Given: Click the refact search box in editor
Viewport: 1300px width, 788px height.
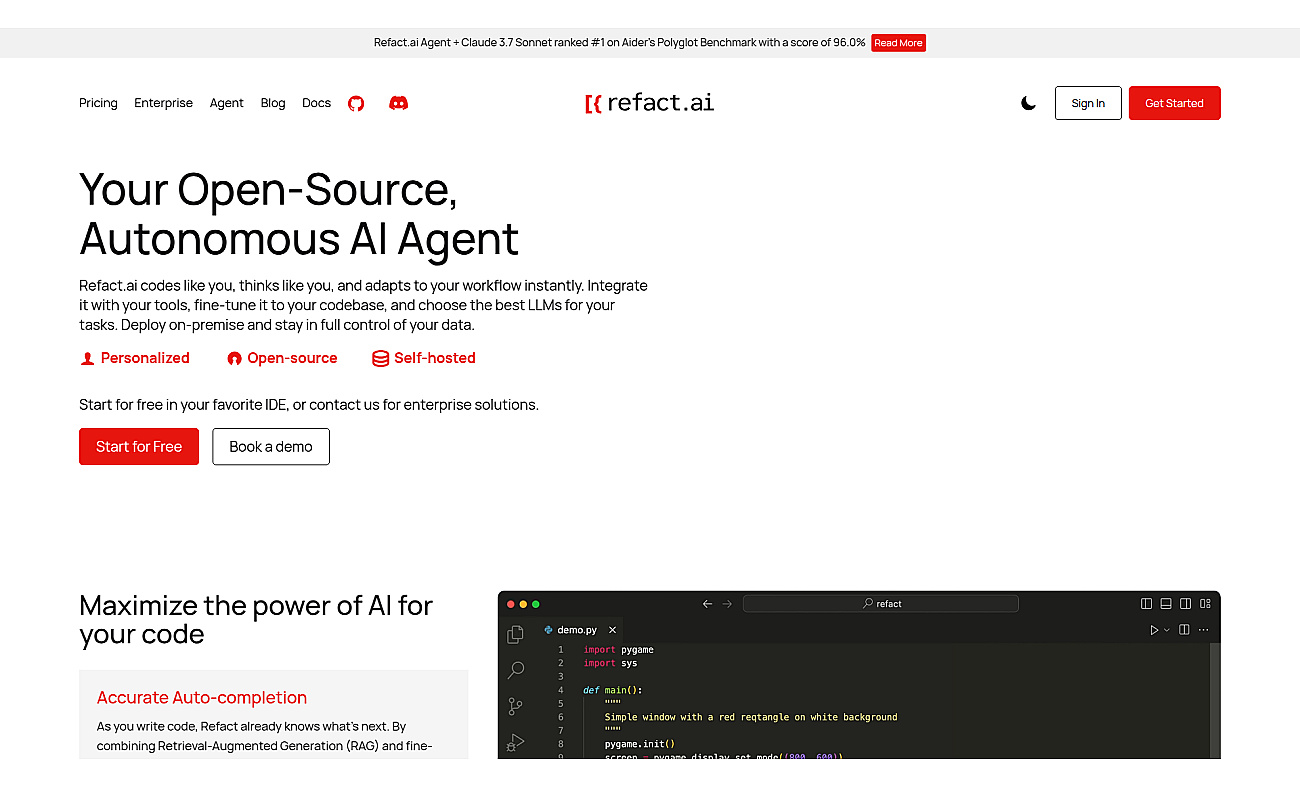Looking at the screenshot, I should tap(880, 604).
